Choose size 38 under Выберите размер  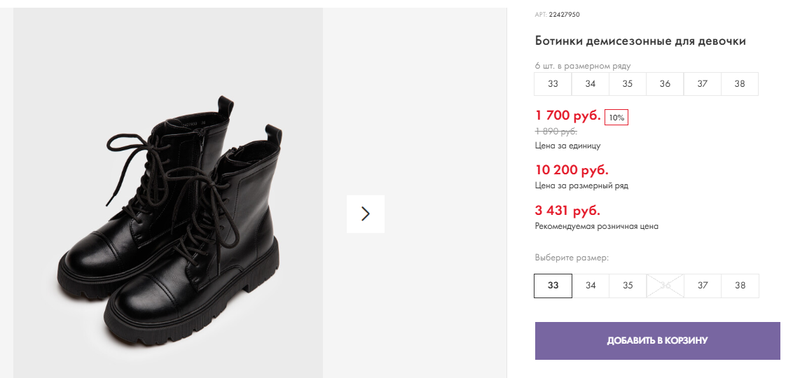[740, 286]
